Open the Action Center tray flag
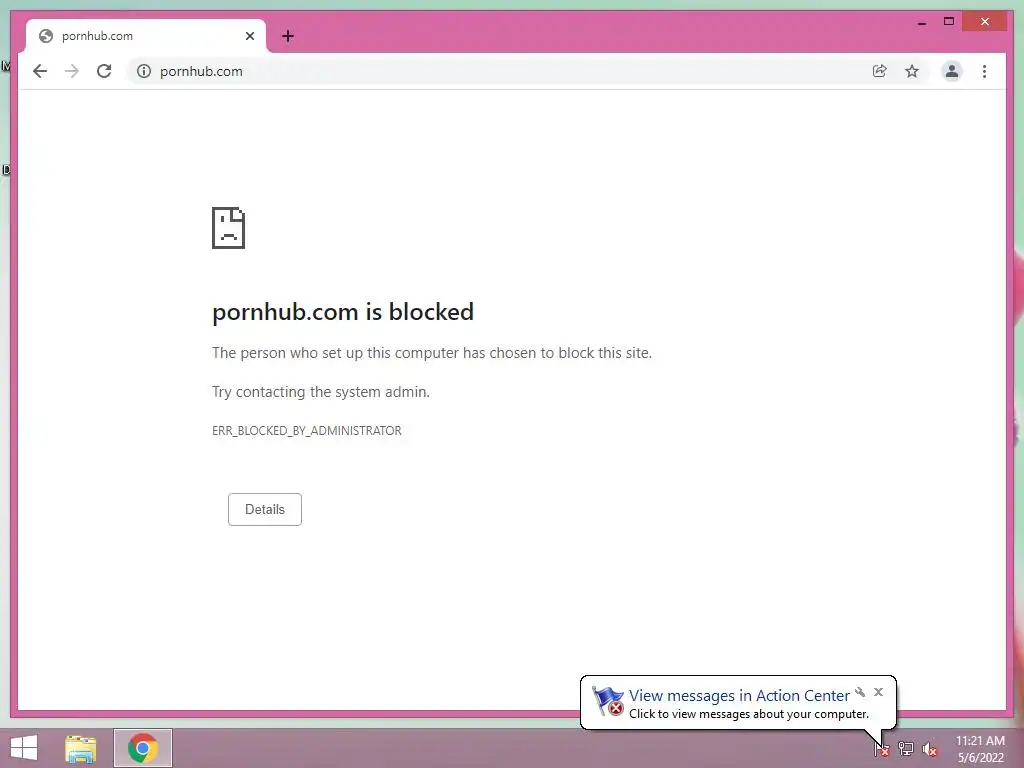 (882, 749)
